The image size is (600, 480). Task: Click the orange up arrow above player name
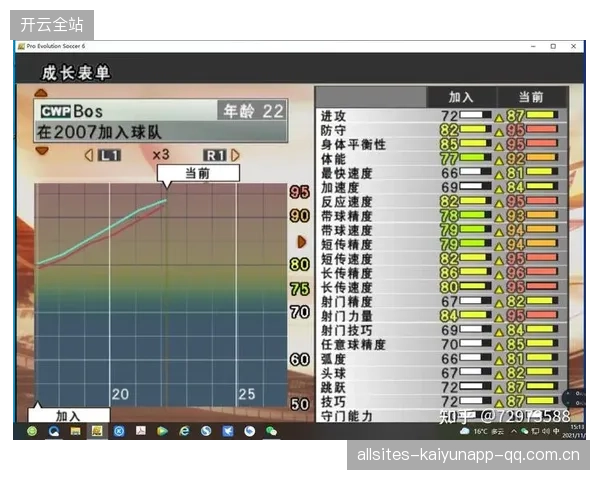coord(41,93)
